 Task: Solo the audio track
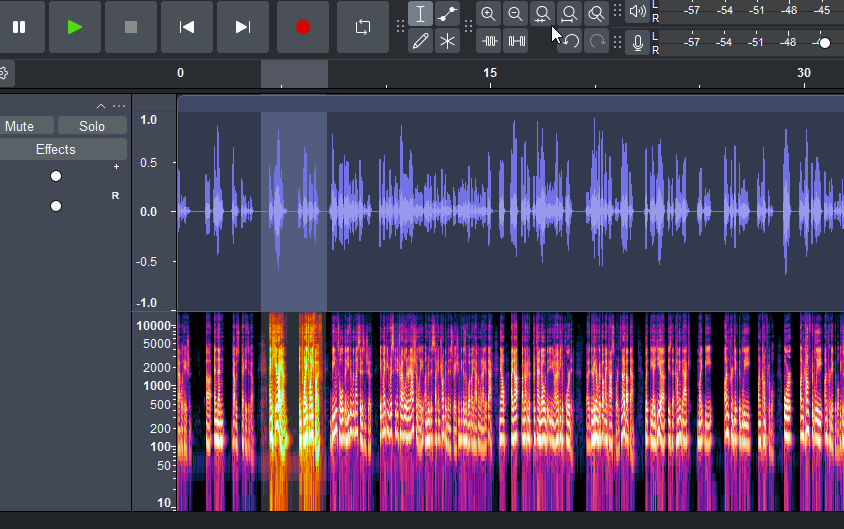click(x=92, y=126)
